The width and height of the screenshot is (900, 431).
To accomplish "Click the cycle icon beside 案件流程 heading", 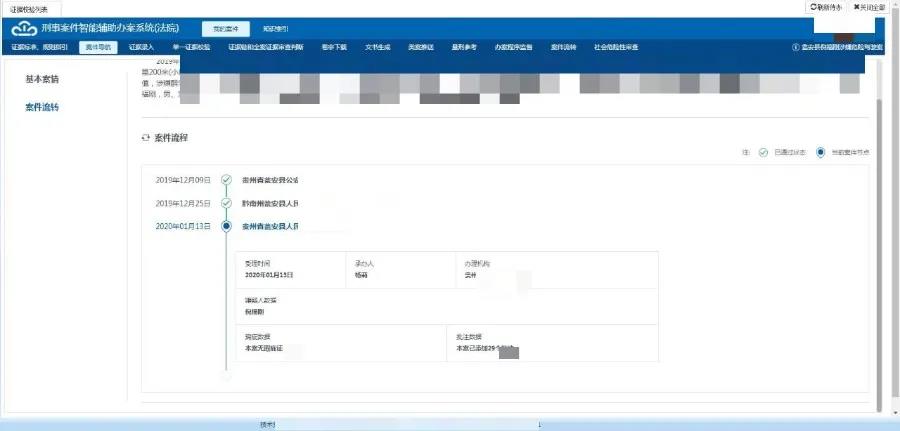I will (x=146, y=137).
